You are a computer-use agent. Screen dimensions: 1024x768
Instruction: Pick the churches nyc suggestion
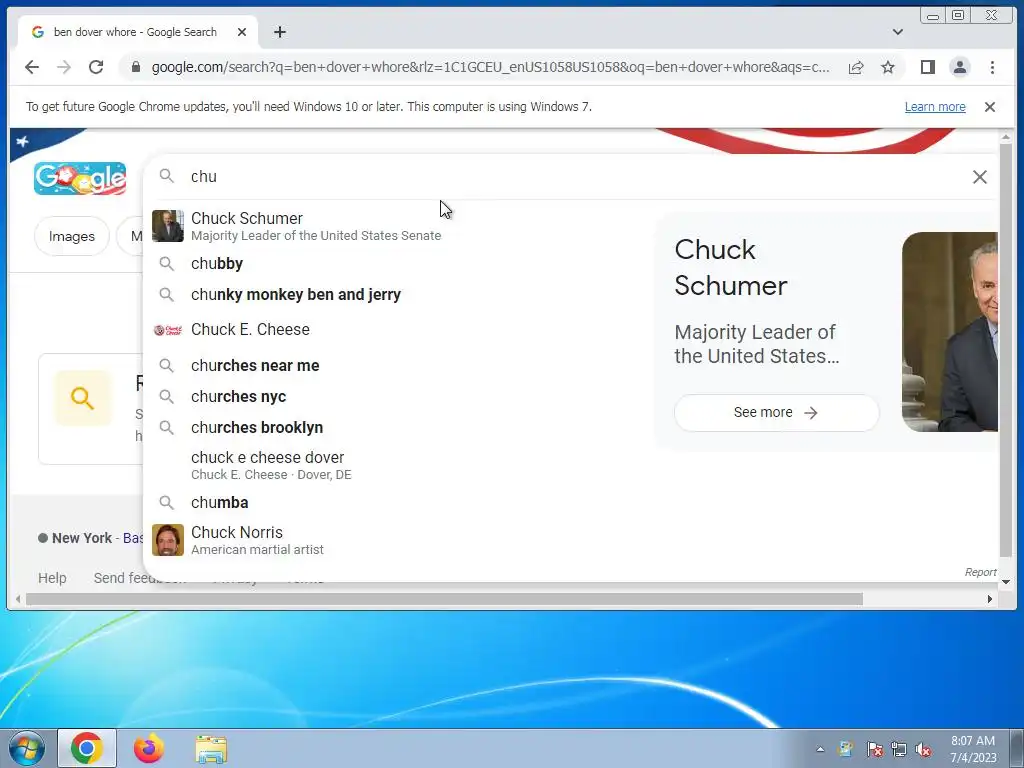[398, 396]
